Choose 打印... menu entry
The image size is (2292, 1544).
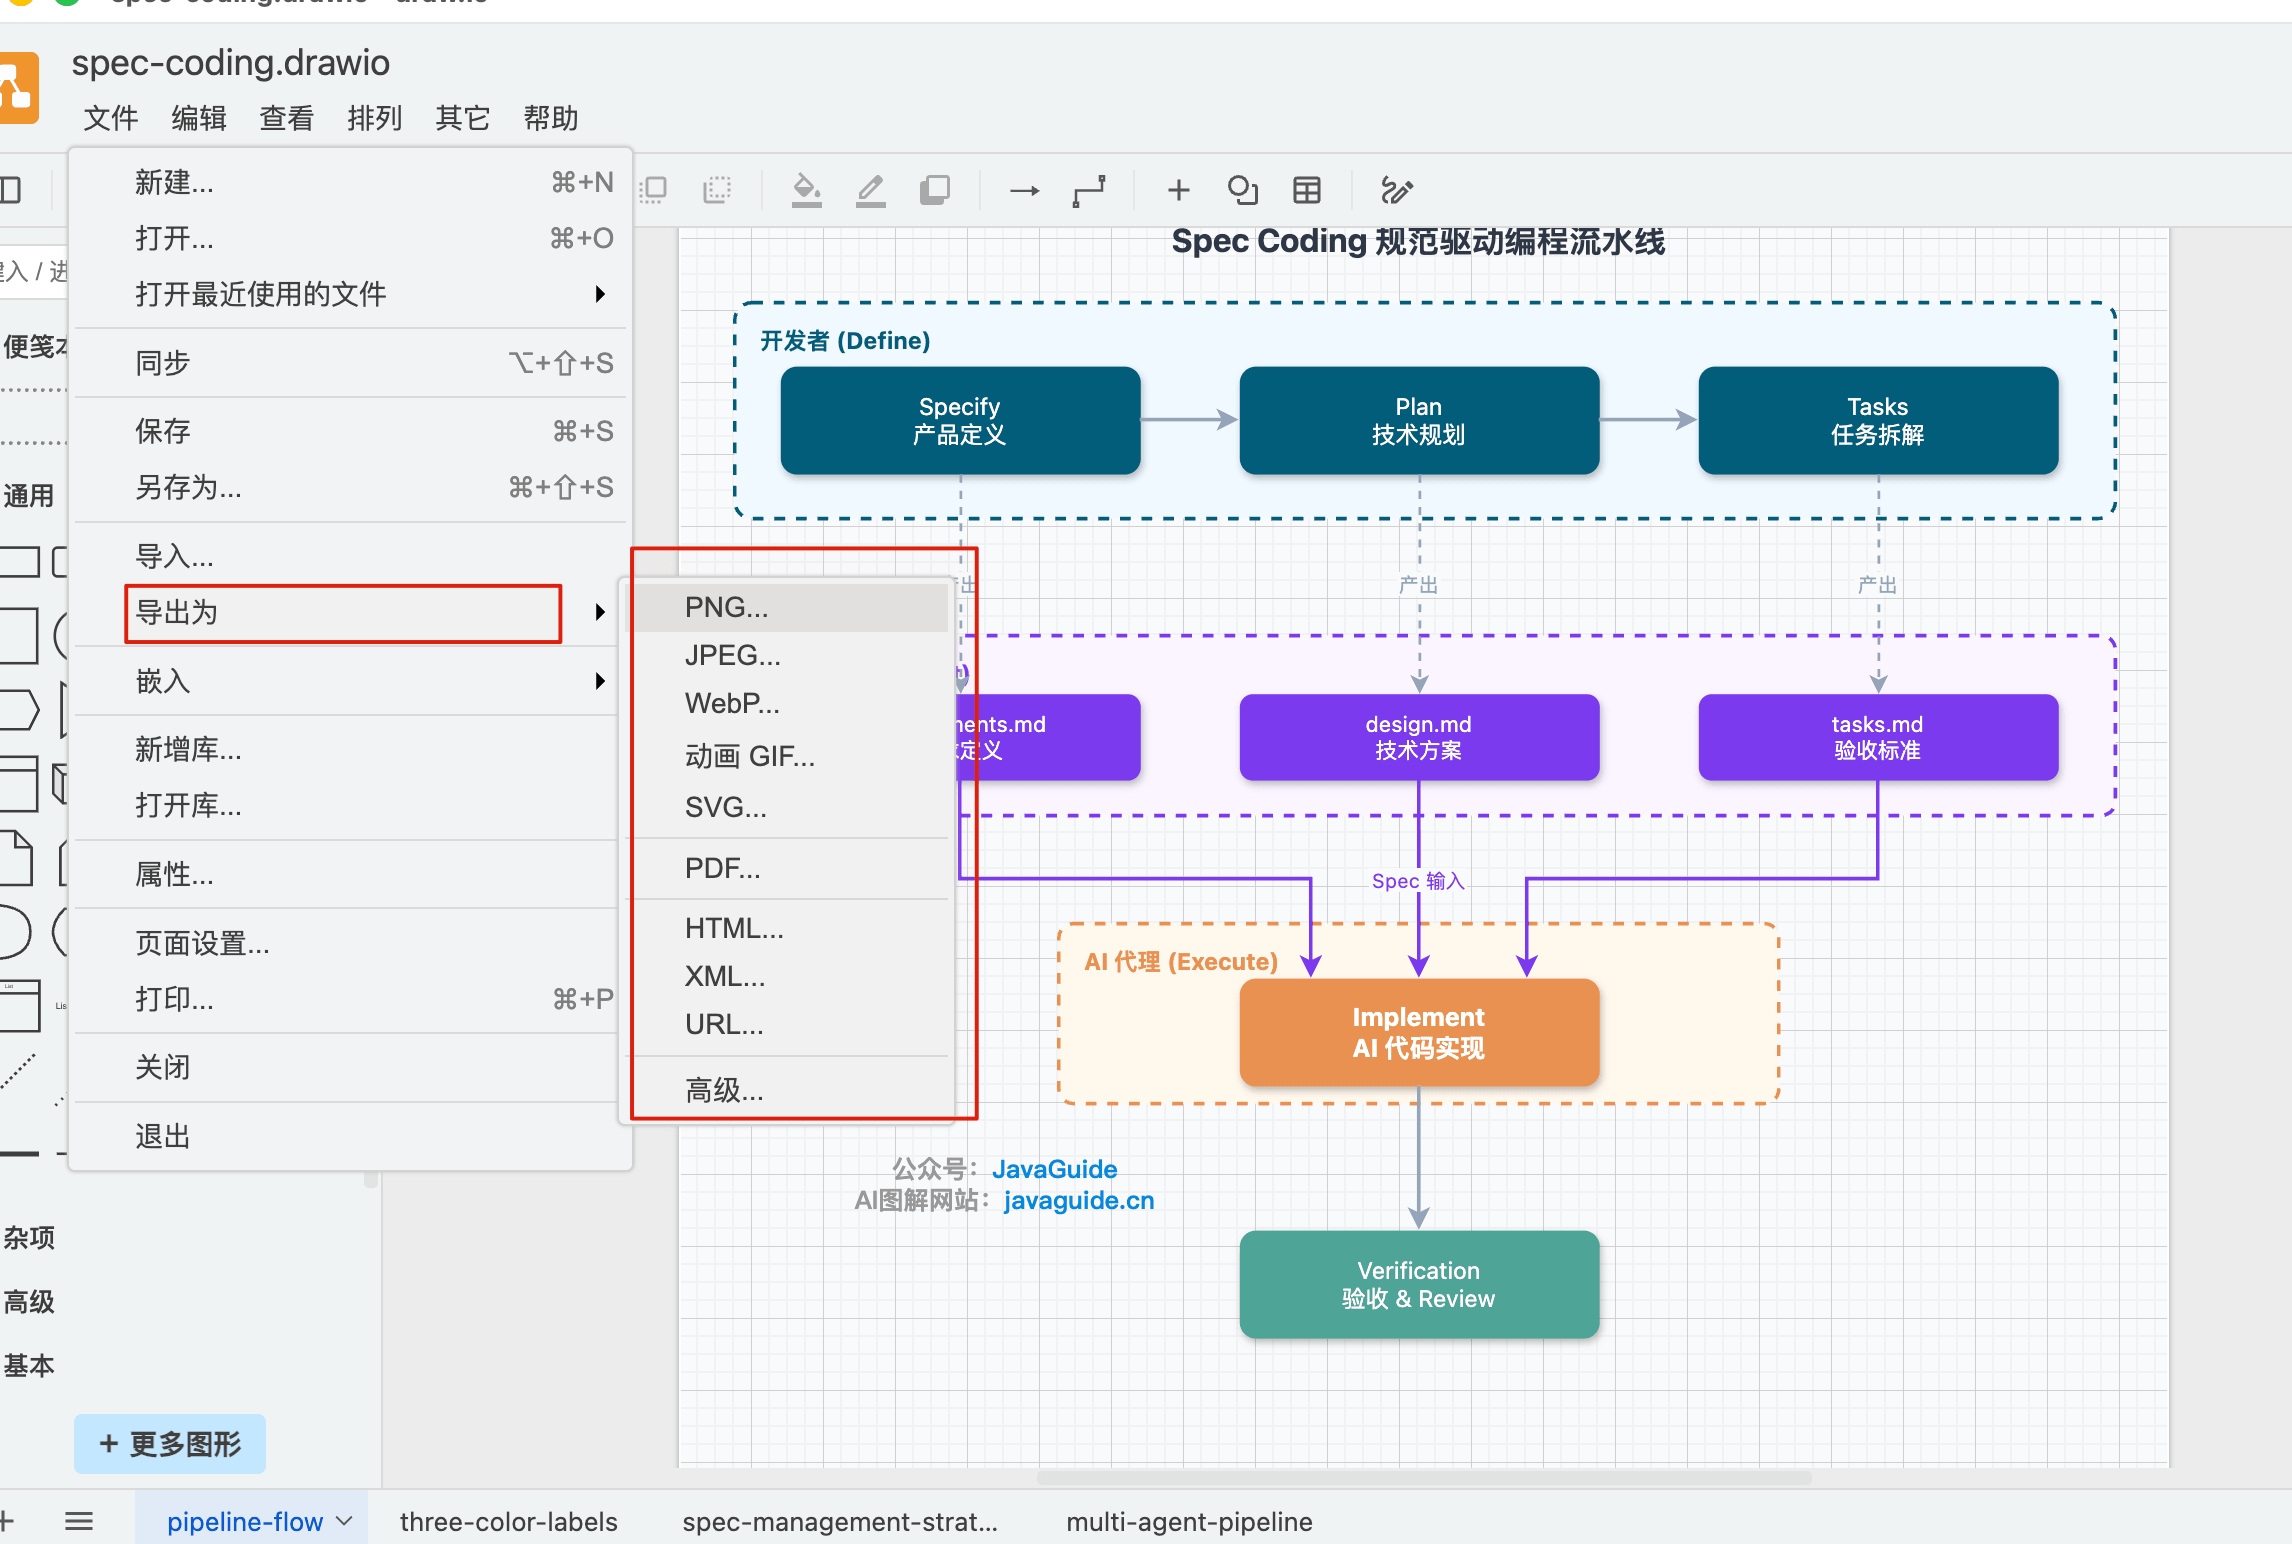point(350,999)
